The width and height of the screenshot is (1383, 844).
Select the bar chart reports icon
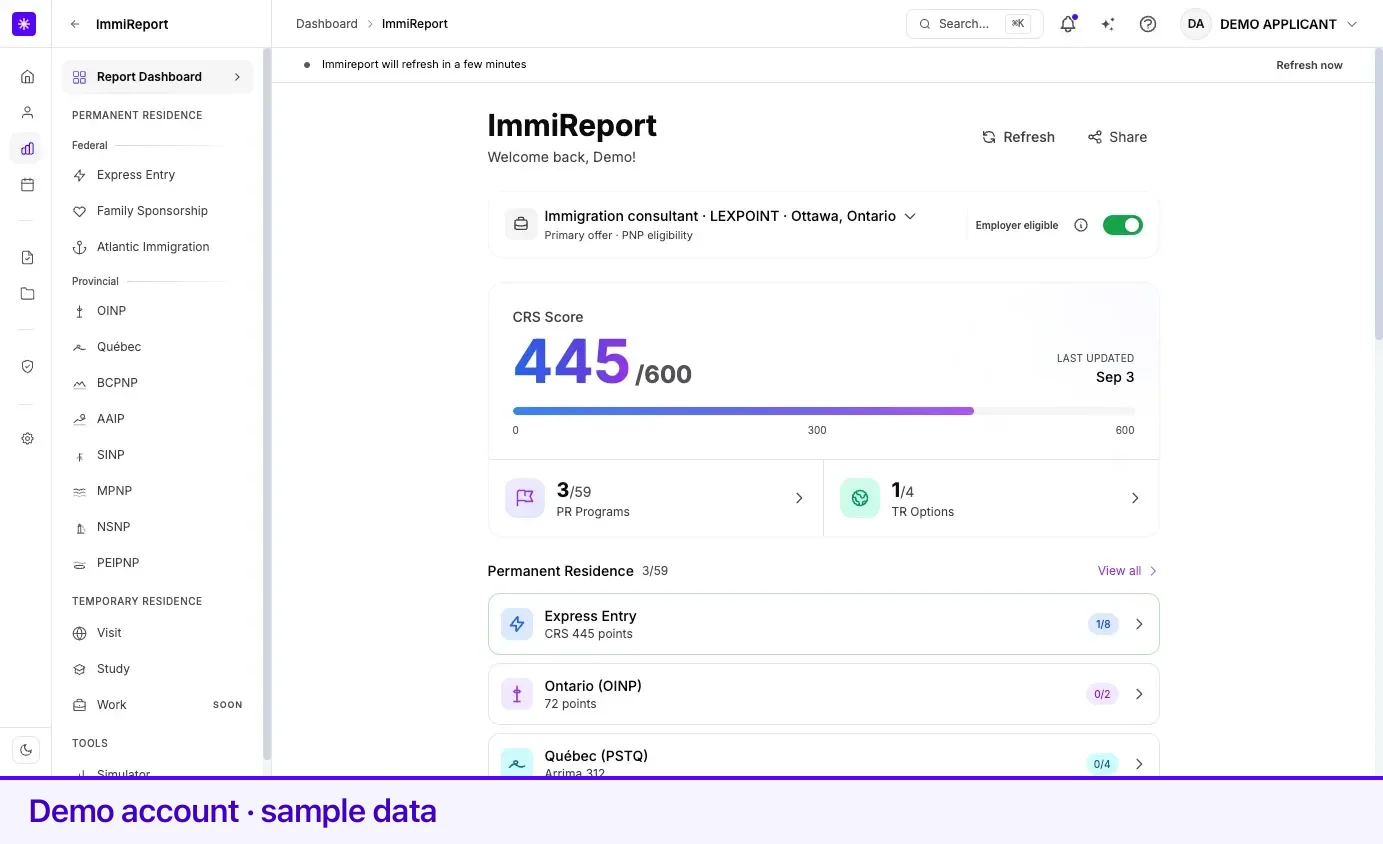point(27,149)
